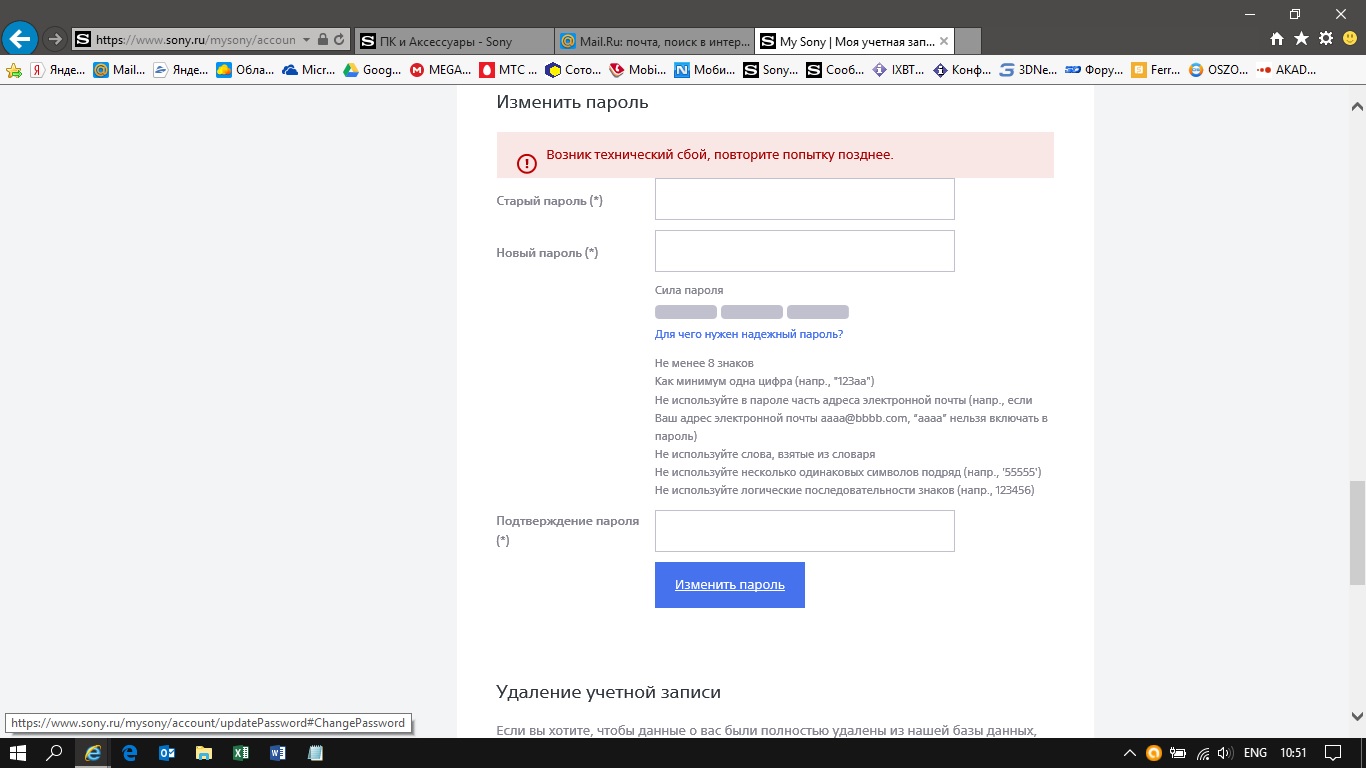Click the Refresh icon in address bar
1366x768 pixels.
pos(339,40)
